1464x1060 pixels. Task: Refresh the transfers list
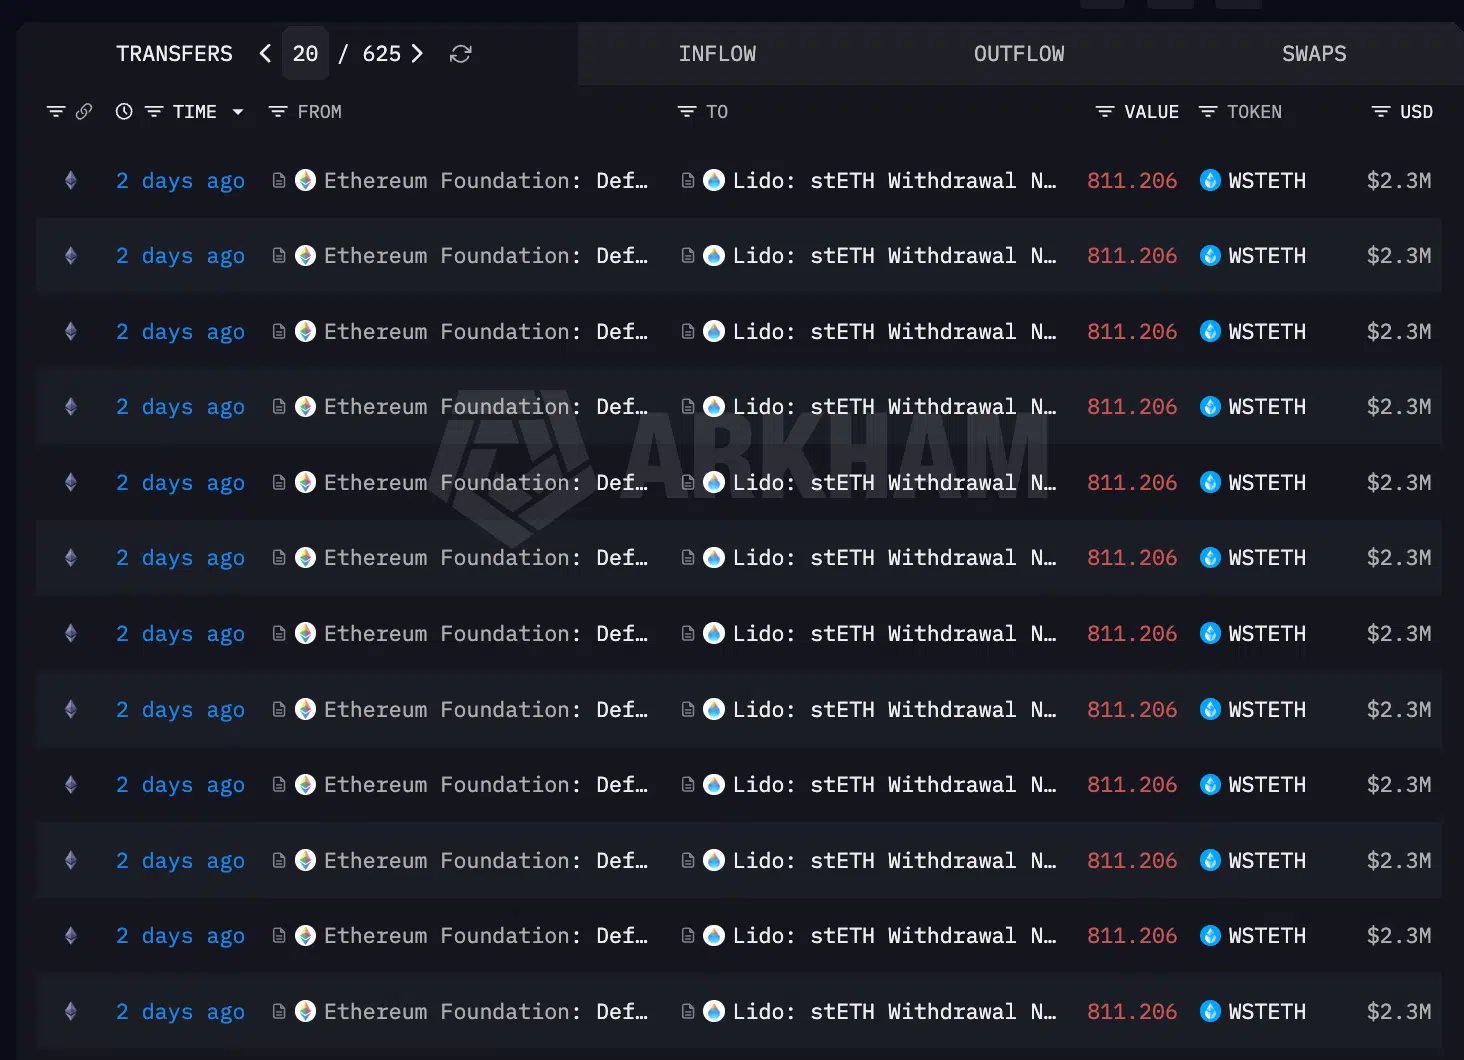click(x=460, y=53)
